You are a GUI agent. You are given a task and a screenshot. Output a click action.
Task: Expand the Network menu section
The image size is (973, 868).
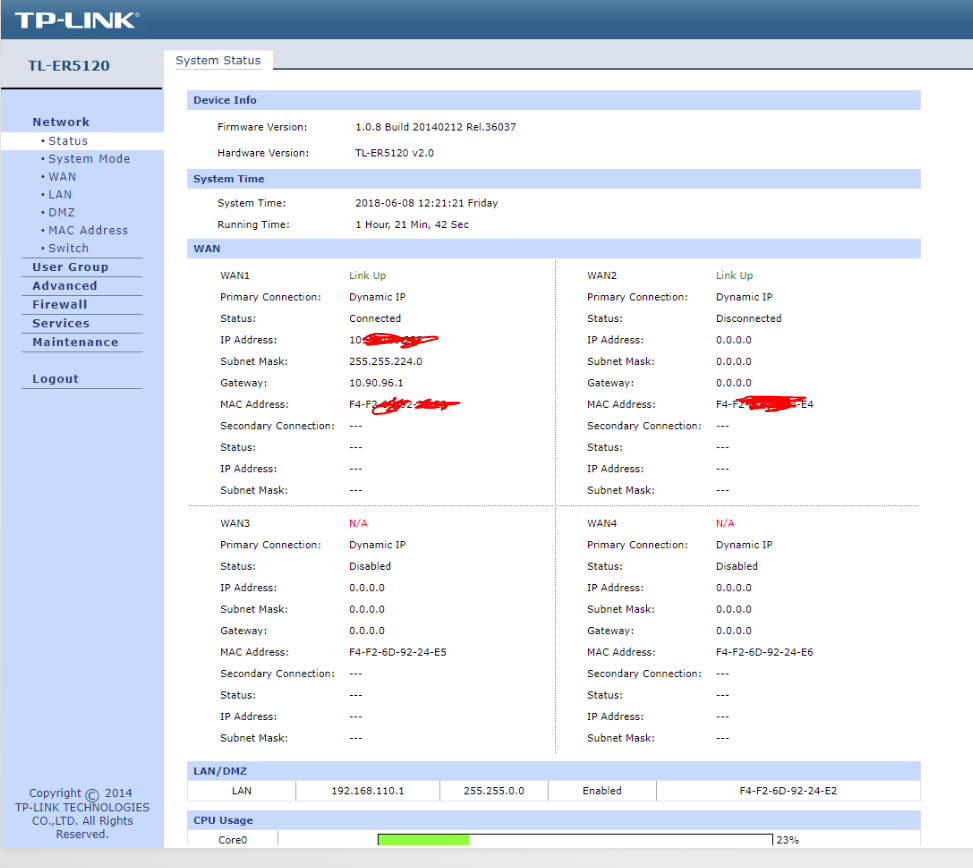(61, 122)
